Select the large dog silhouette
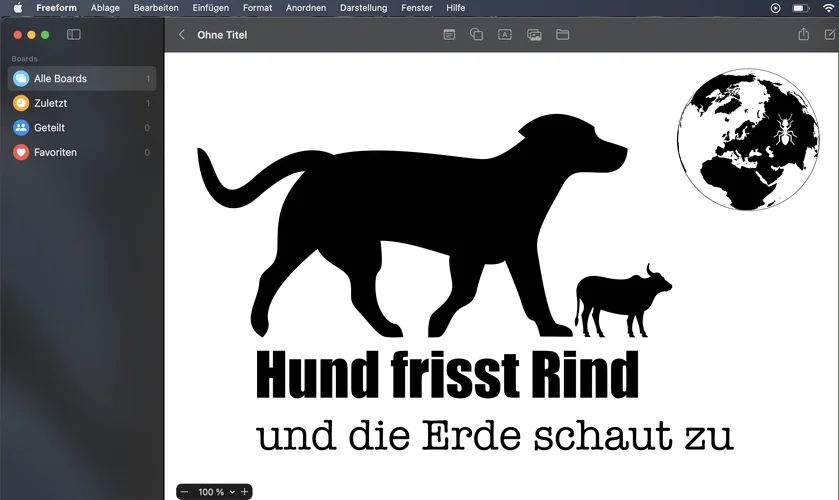The image size is (839, 500). tap(412, 225)
